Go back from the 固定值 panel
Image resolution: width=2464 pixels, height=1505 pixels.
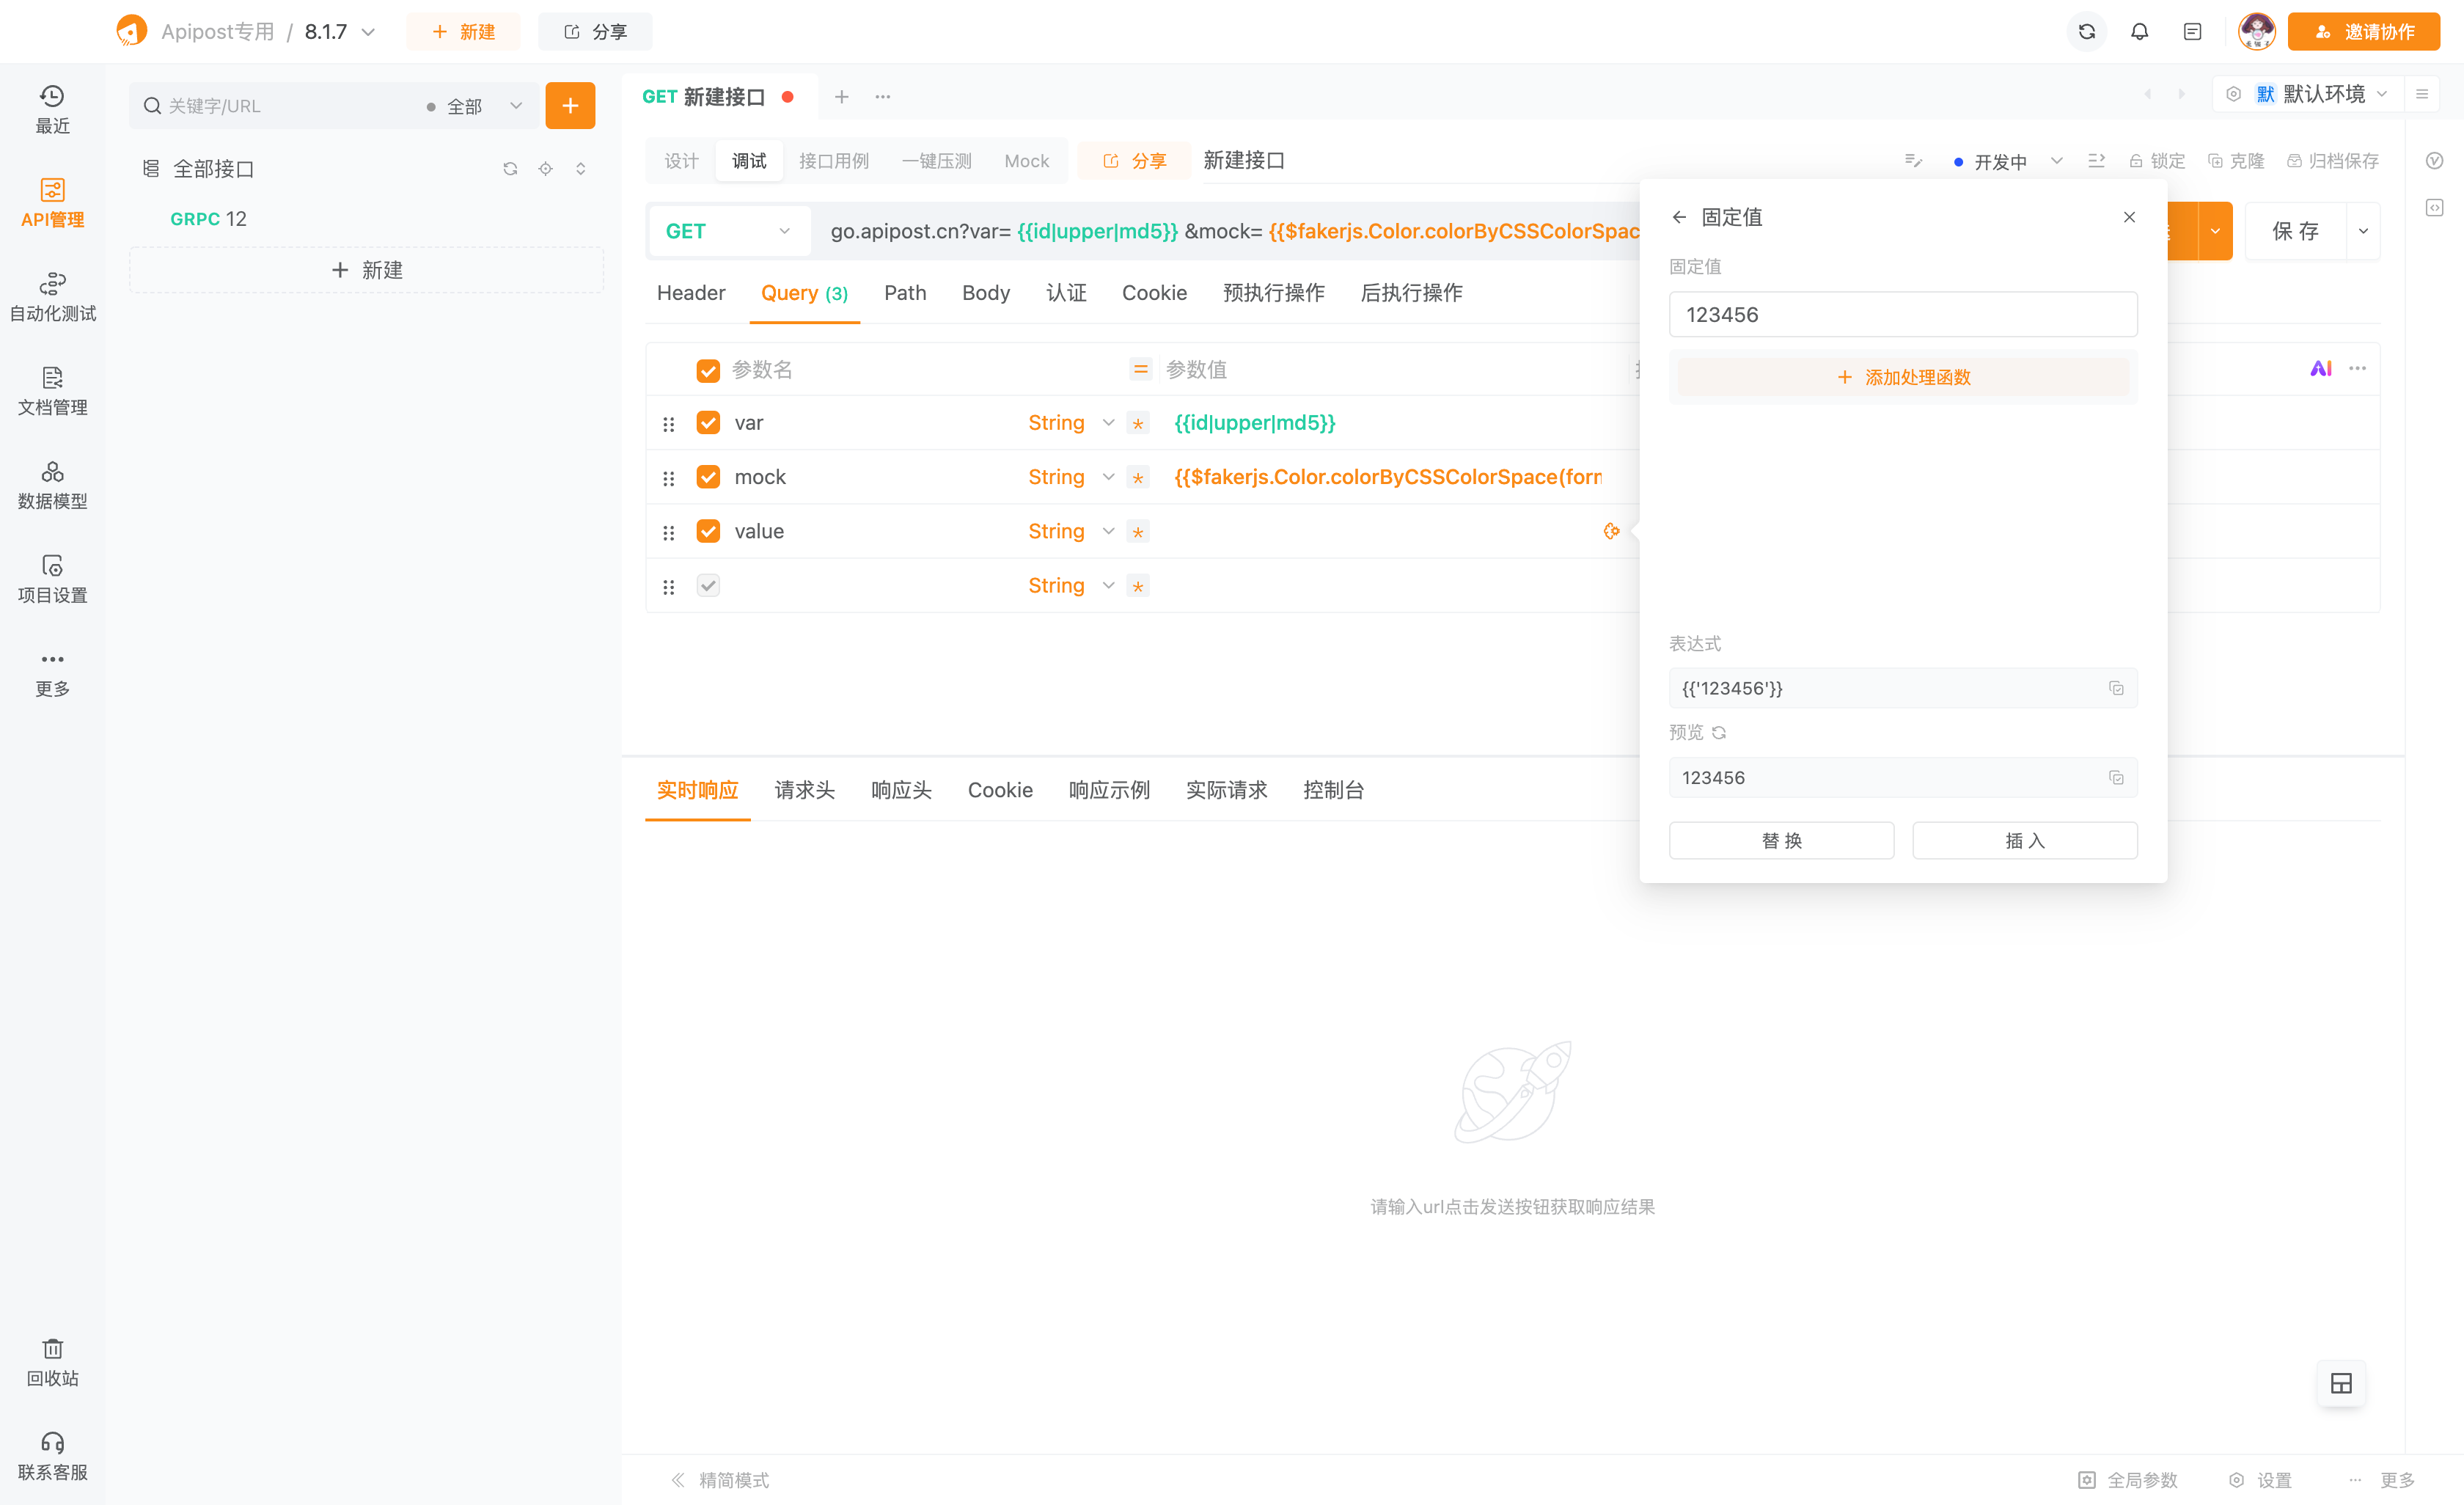tap(1679, 217)
